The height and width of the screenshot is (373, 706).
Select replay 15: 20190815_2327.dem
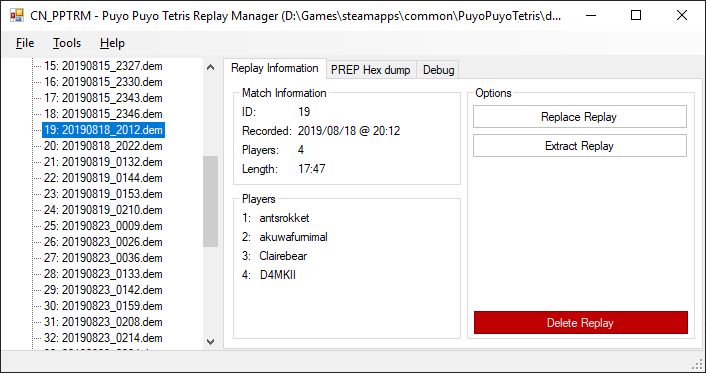click(x=103, y=66)
